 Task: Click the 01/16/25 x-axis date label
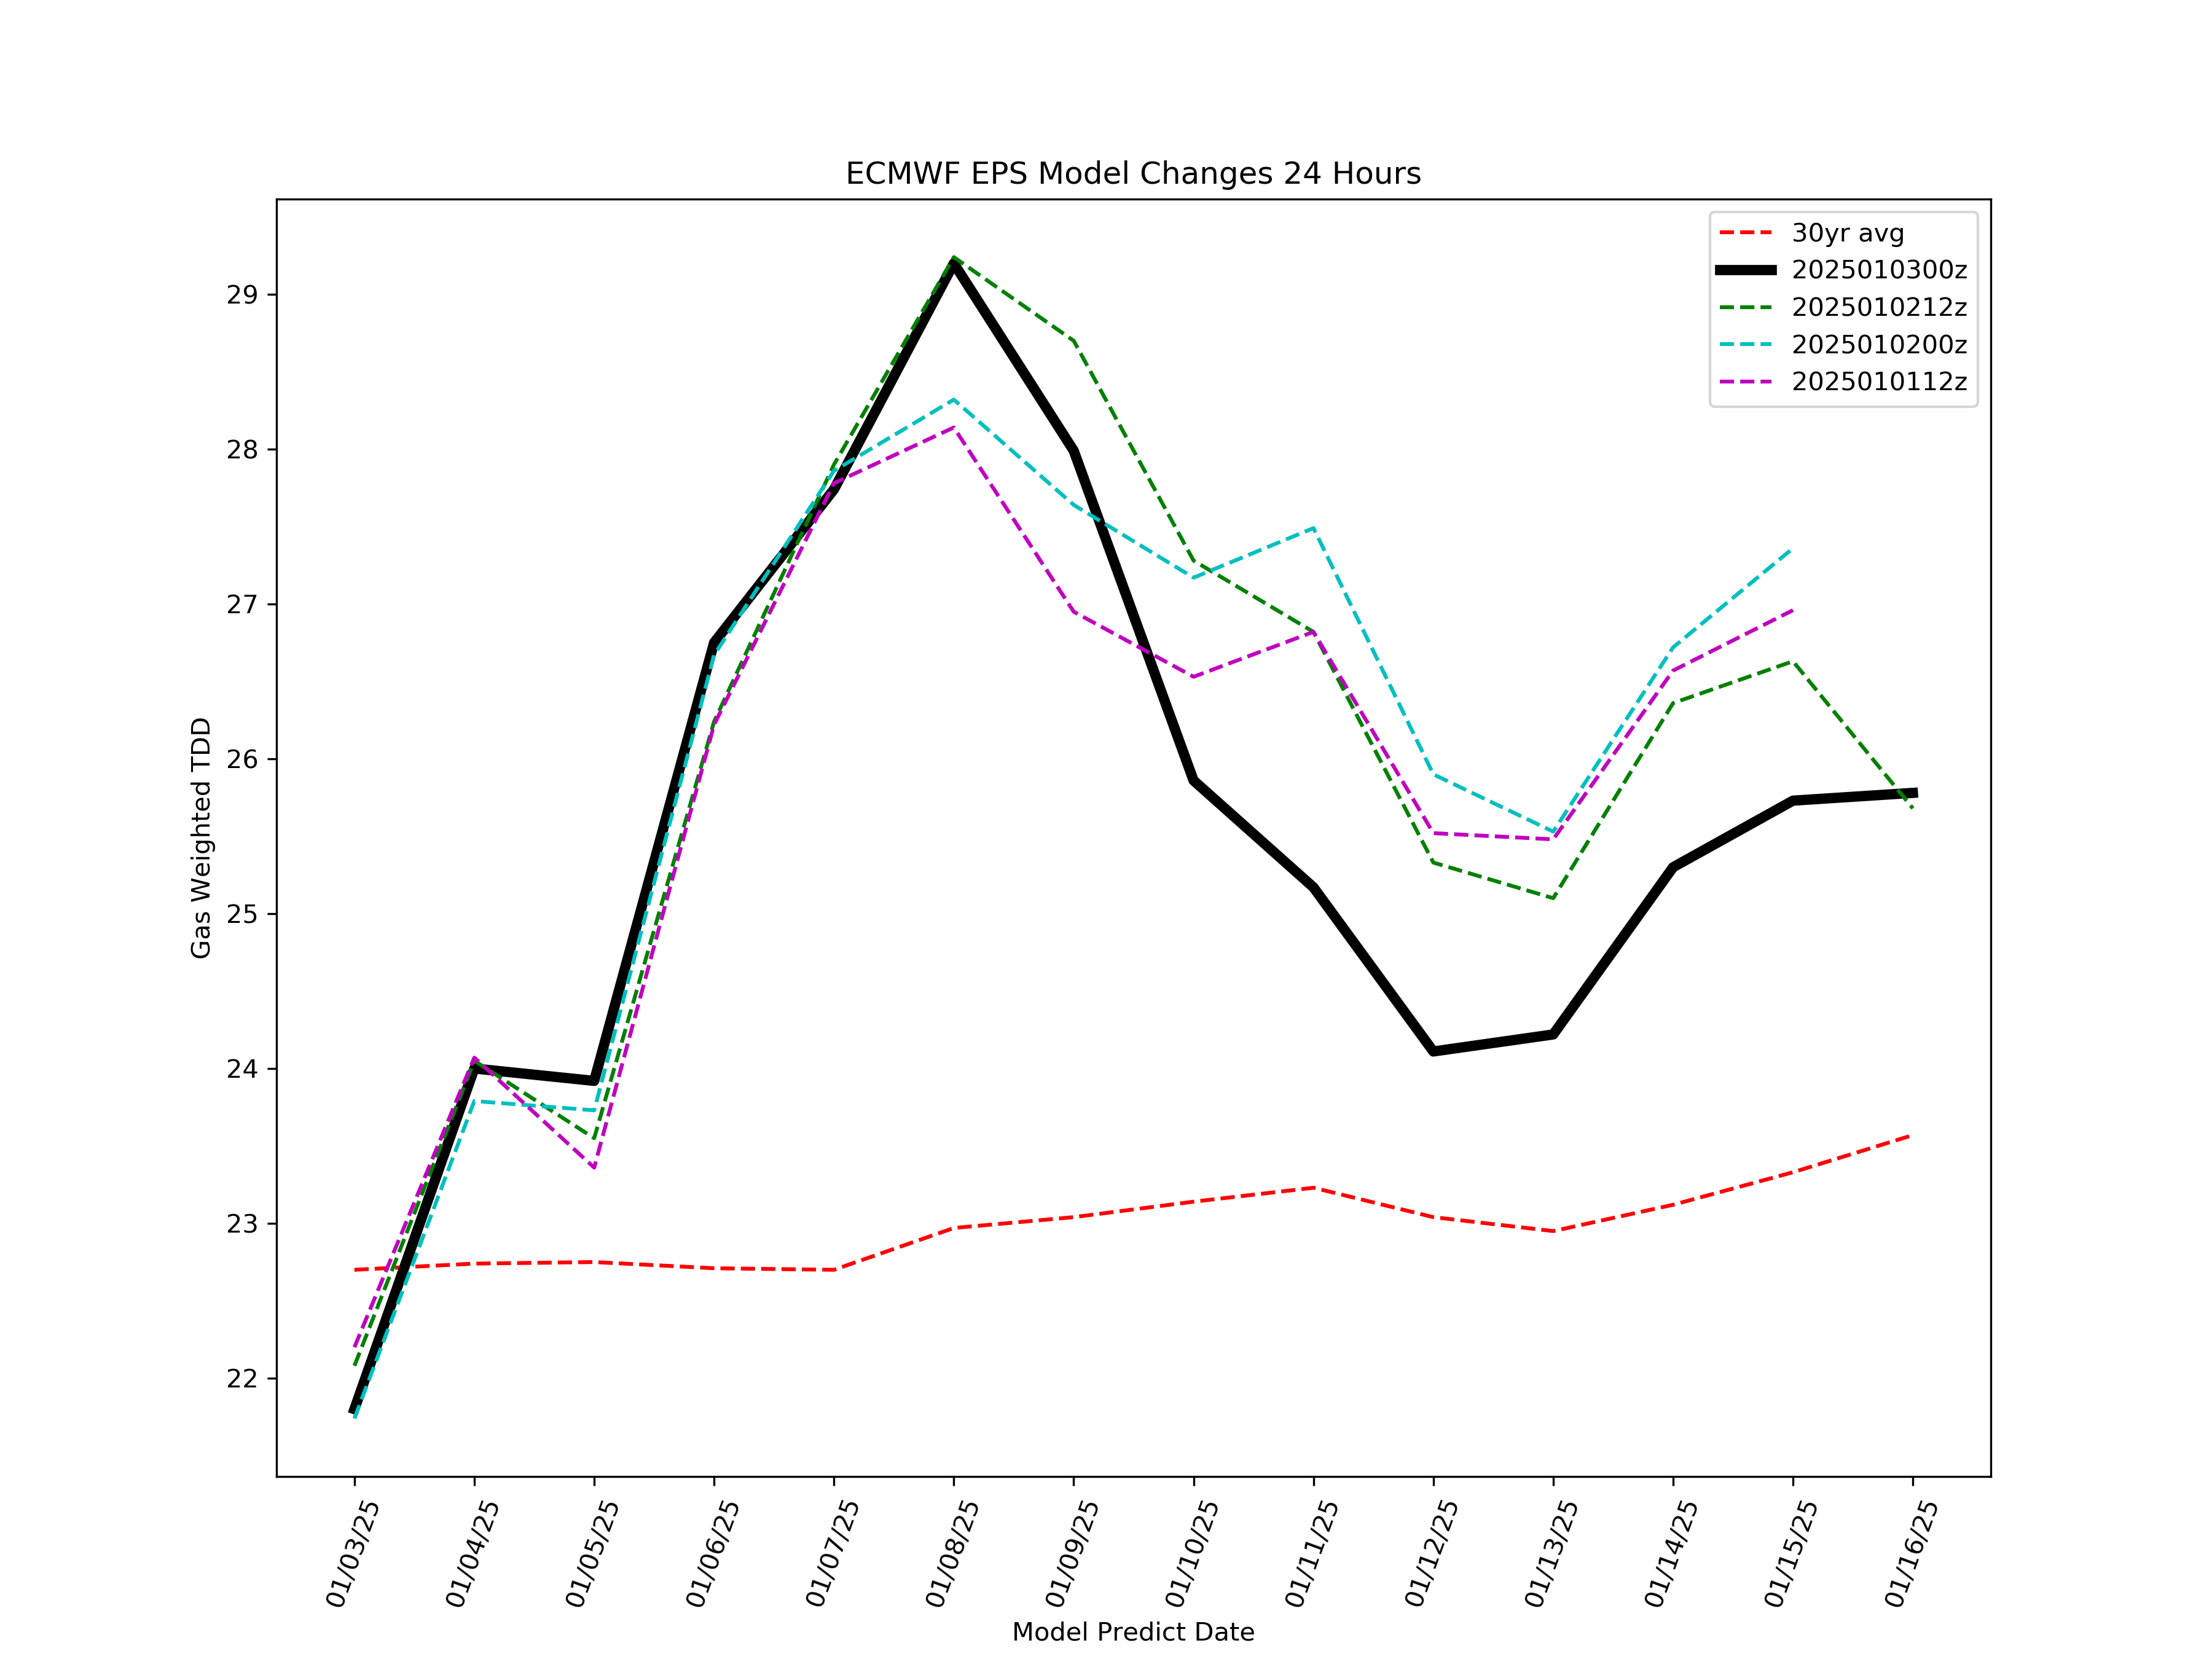tap(1911, 1553)
